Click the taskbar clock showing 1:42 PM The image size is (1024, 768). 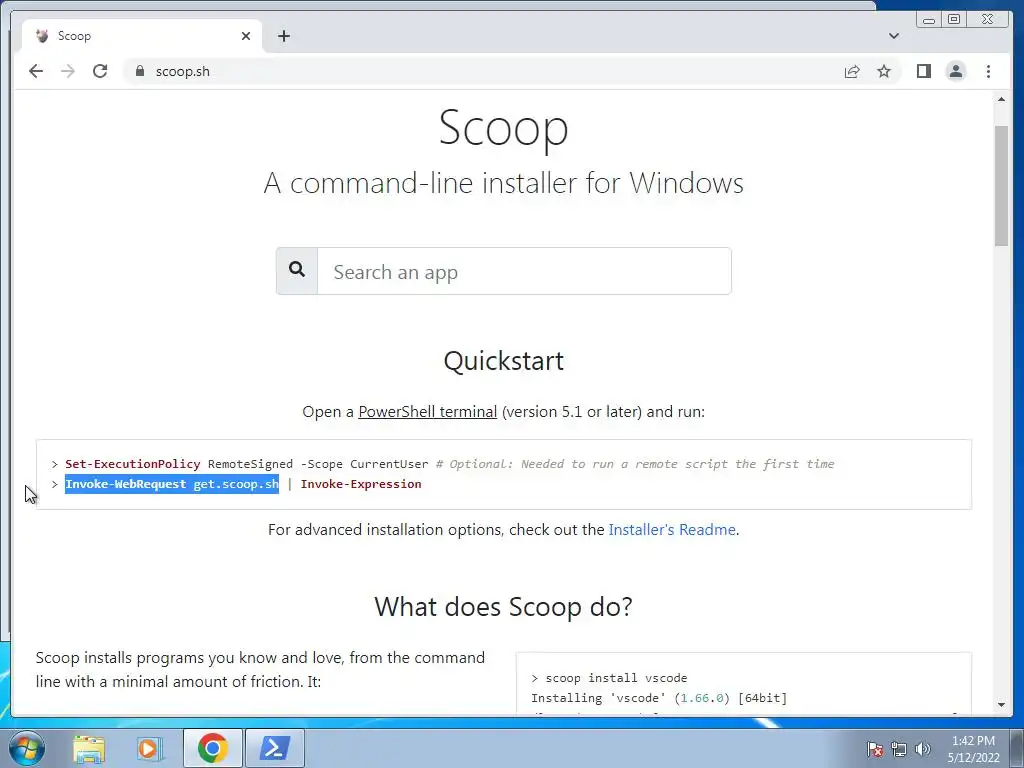973,749
